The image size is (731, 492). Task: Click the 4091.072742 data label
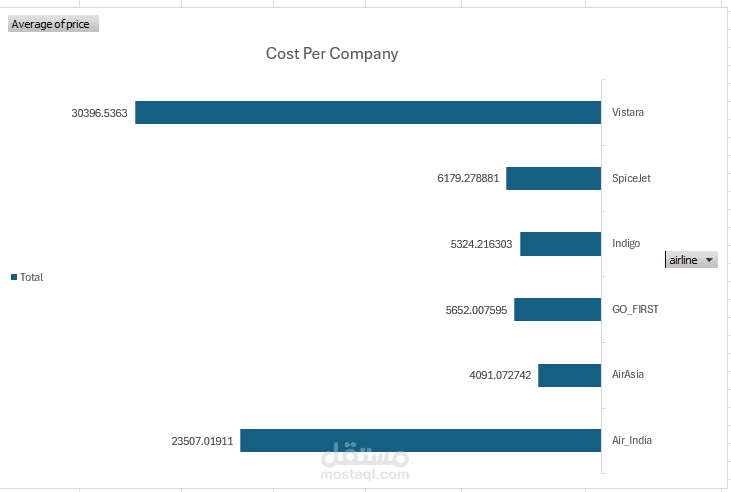tap(500, 375)
